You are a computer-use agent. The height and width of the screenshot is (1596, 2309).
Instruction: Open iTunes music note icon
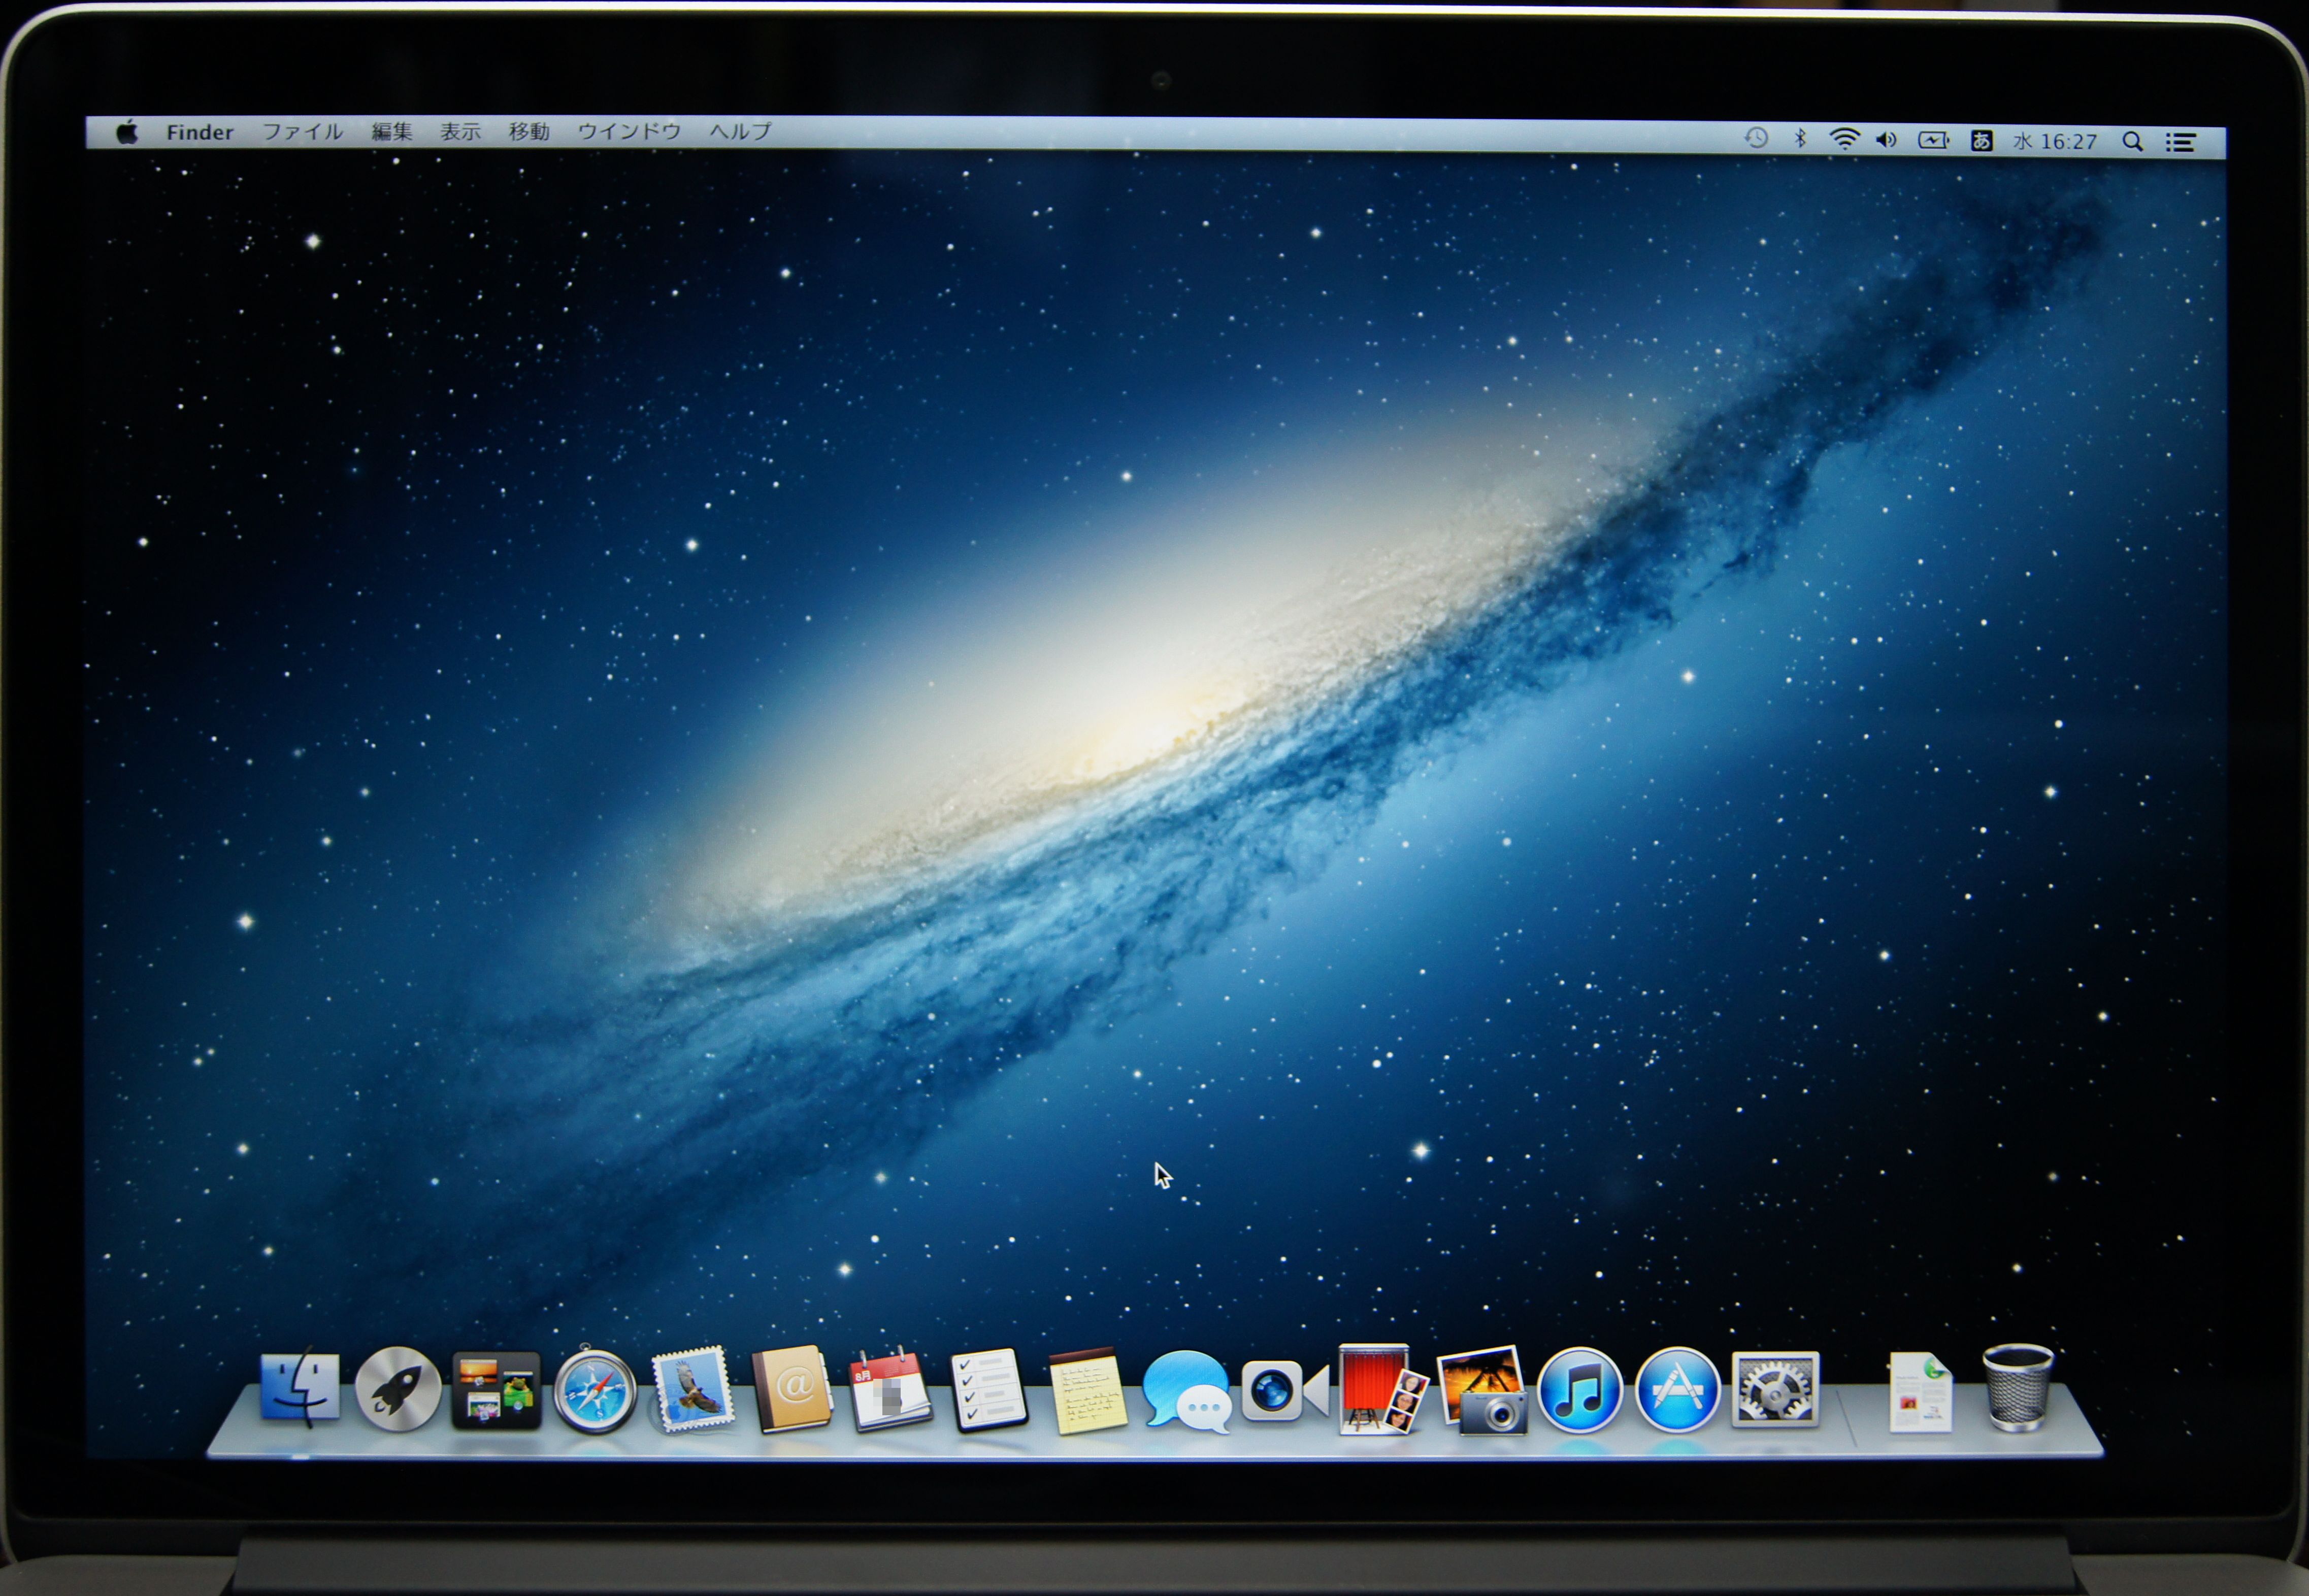[1579, 1390]
